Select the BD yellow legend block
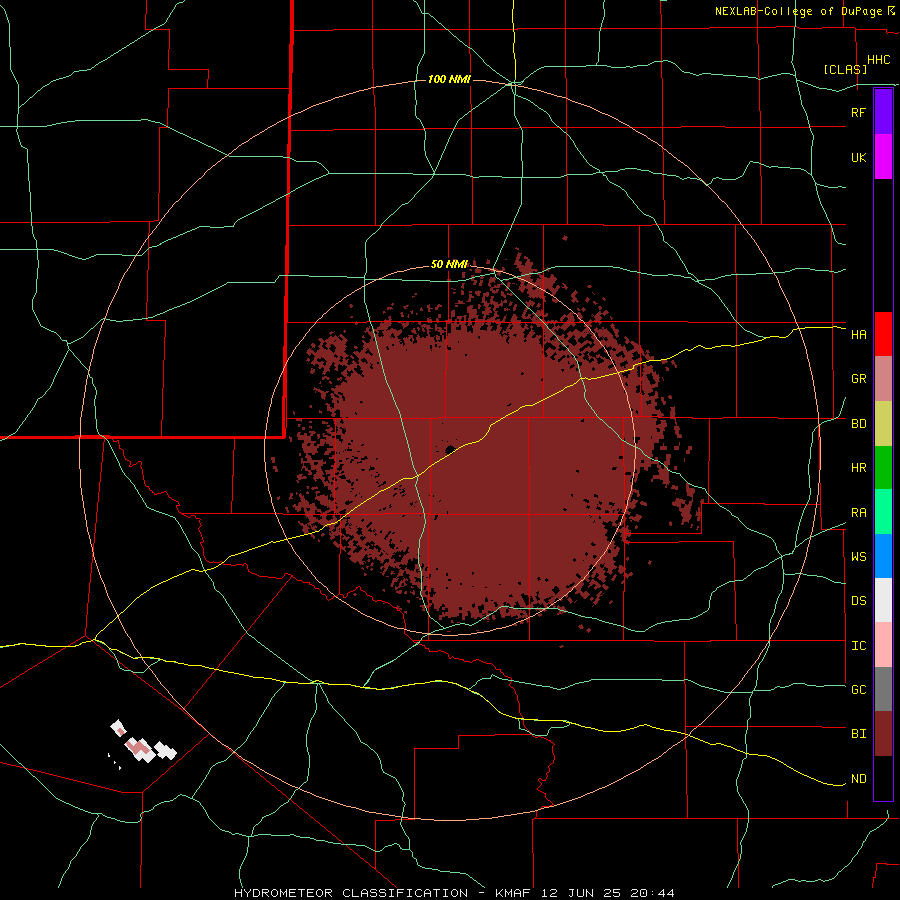 883,424
